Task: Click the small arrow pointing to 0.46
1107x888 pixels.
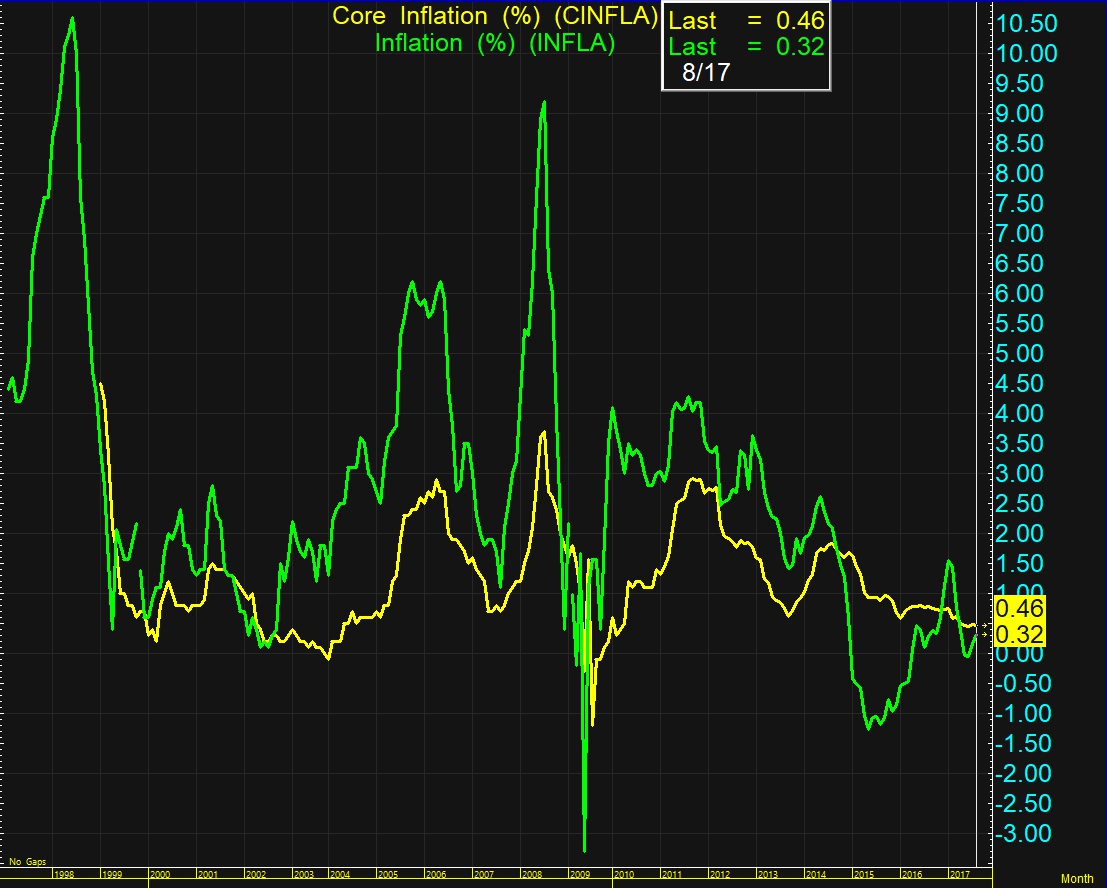Action: point(985,626)
